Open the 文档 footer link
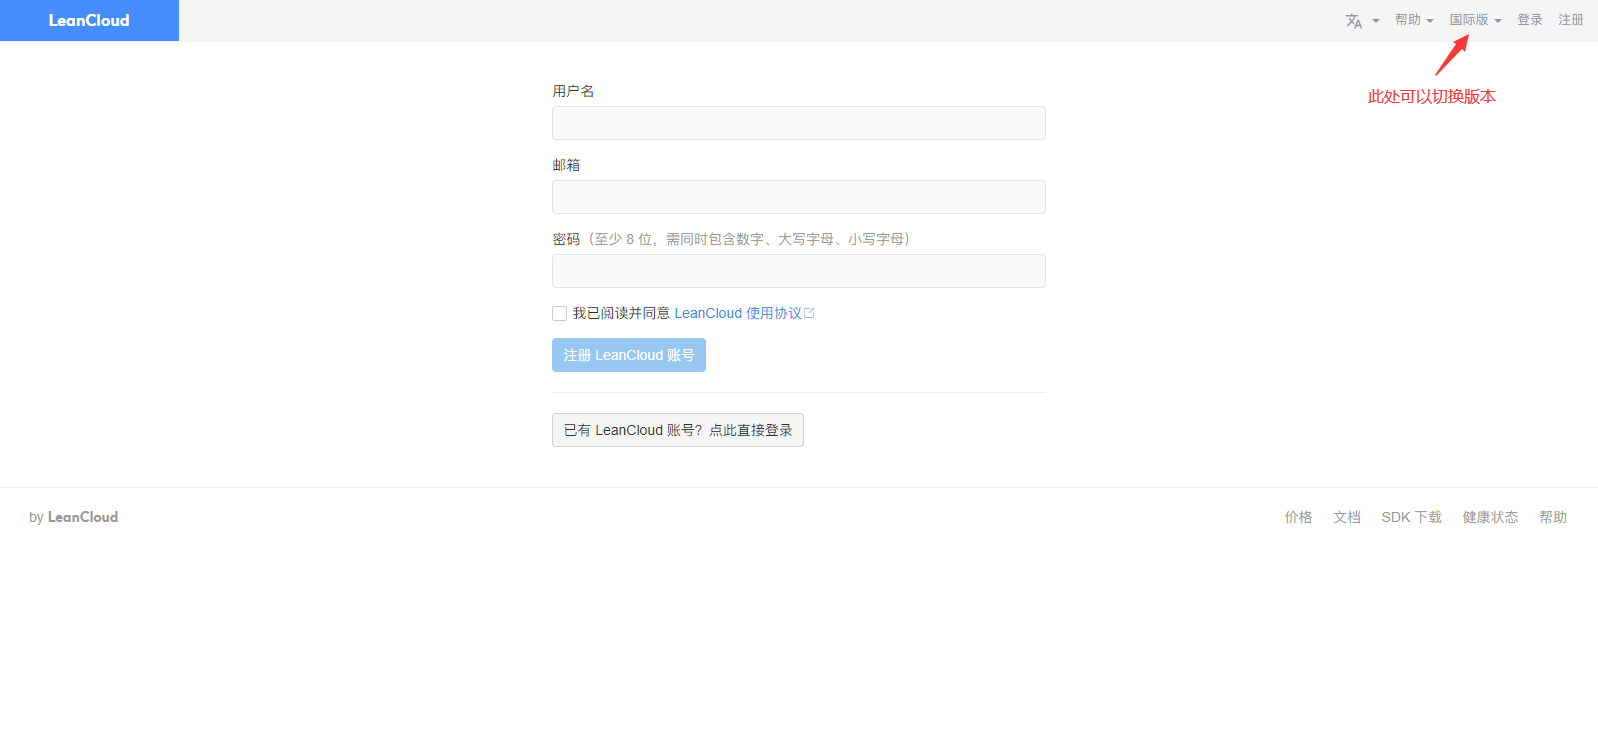Image resolution: width=1598 pixels, height=756 pixels. [1347, 517]
